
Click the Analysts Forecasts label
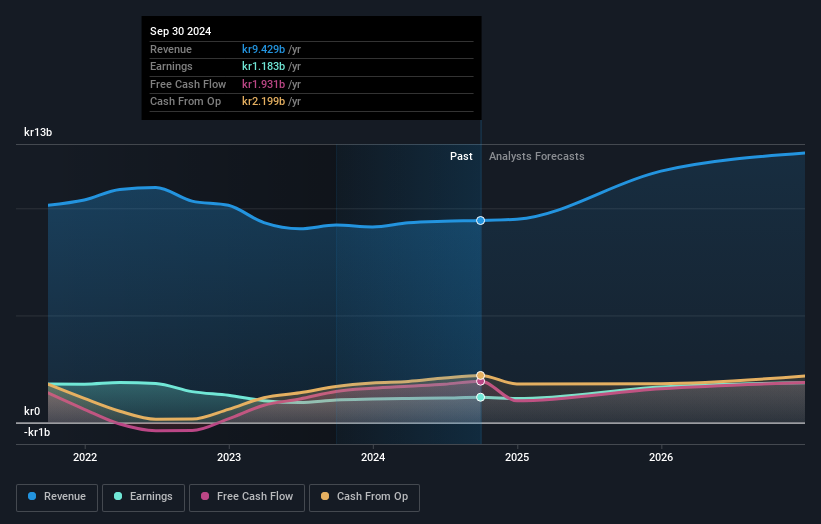point(537,156)
